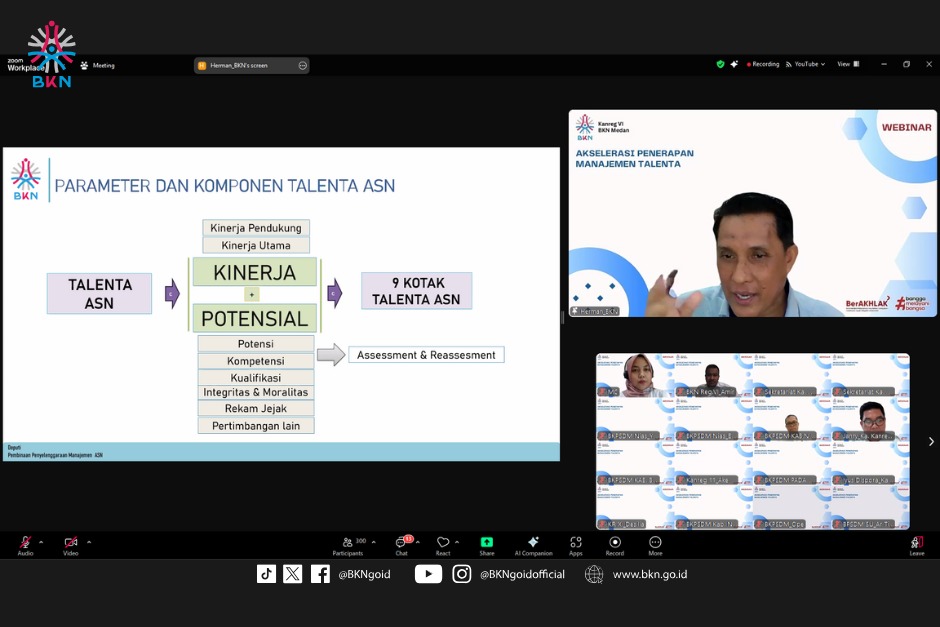Screen dimensions: 940x627
Task: Start video with the Video camera button
Action: 70,543
